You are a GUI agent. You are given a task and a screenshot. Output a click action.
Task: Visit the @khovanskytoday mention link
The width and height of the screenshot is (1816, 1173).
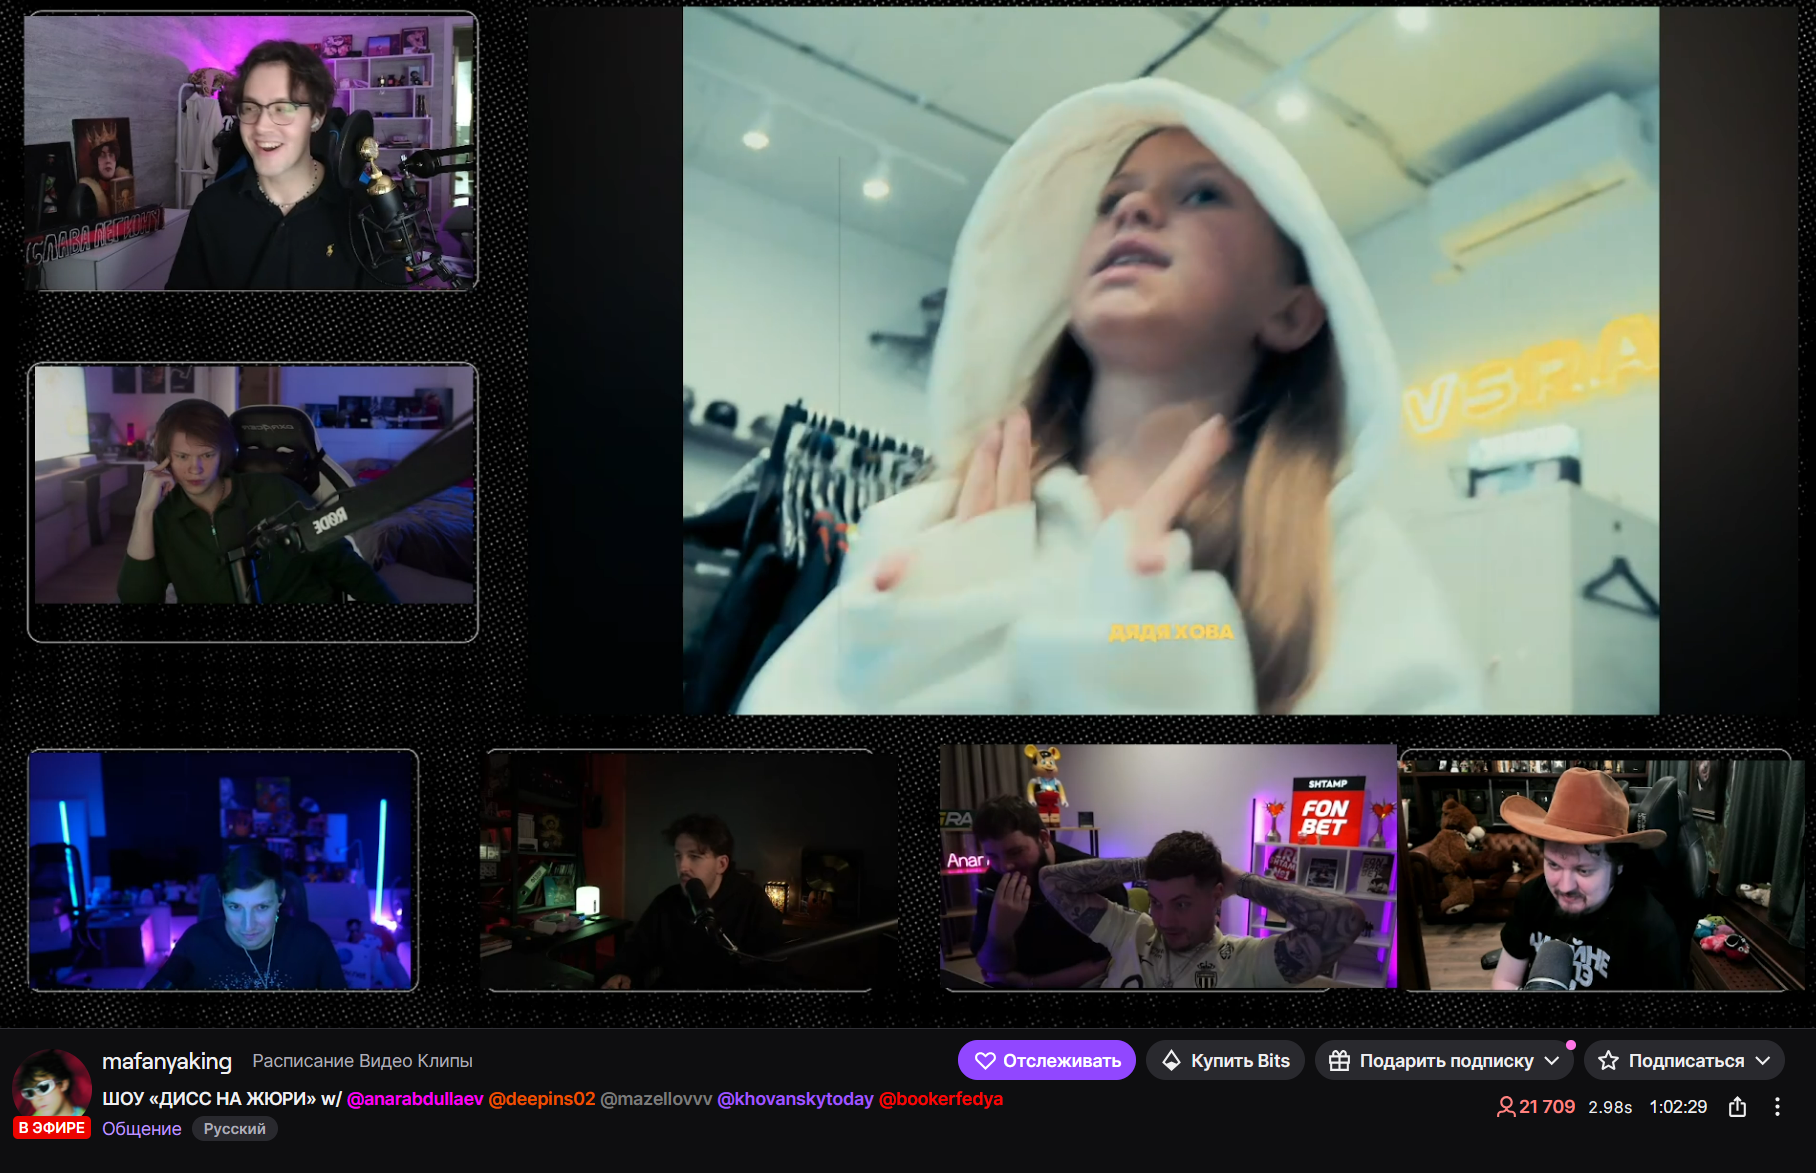tap(796, 1099)
